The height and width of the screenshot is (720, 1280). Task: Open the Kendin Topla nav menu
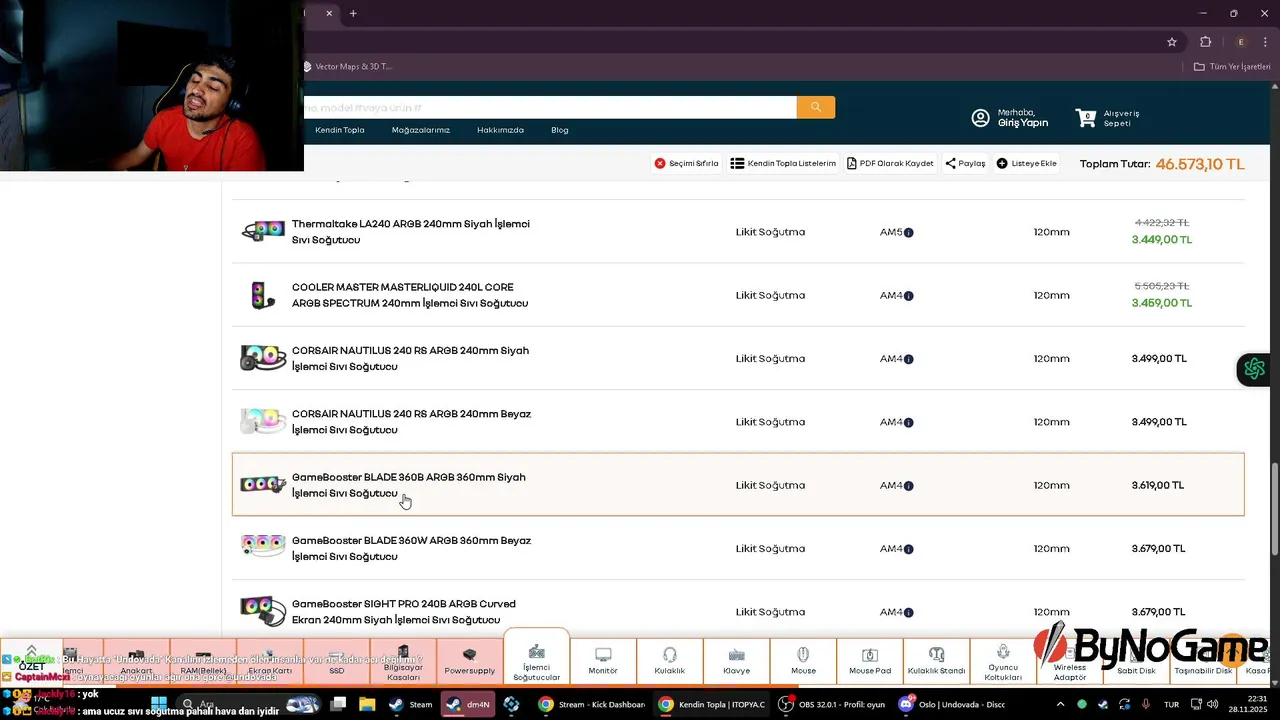[x=340, y=130]
